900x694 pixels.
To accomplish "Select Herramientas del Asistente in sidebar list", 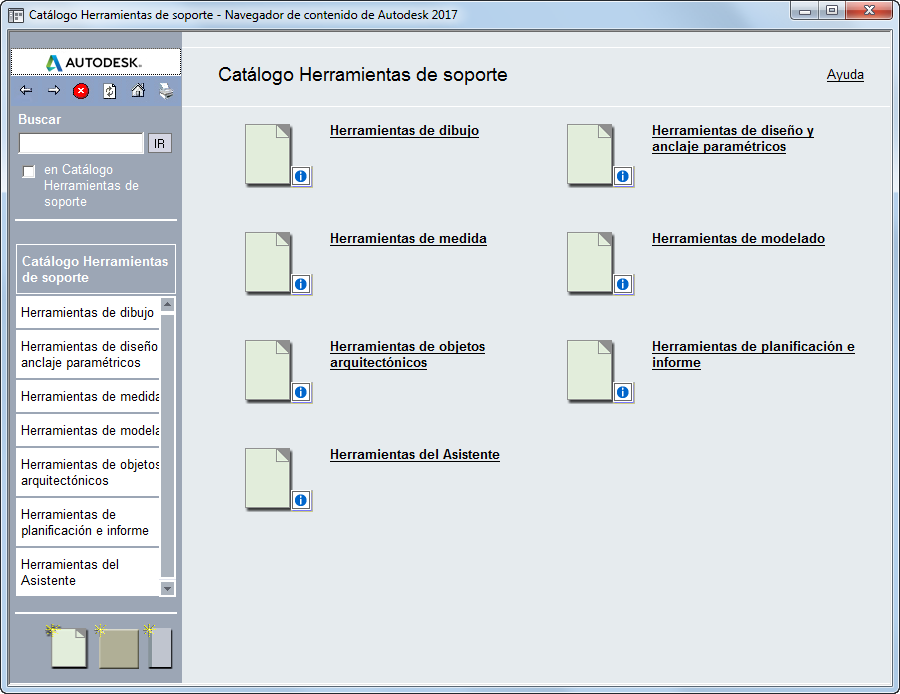I will click(x=88, y=572).
